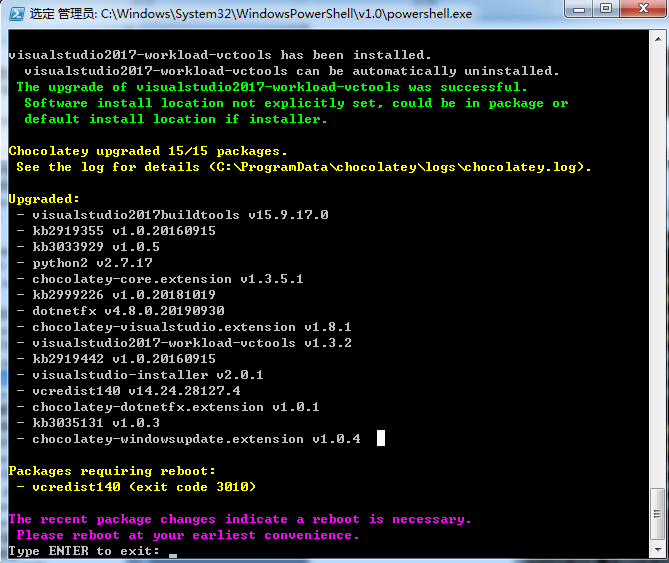Screen dimensions: 669x563
Task: Click the kb3035131 v1.0.3 line
Action: (88, 423)
